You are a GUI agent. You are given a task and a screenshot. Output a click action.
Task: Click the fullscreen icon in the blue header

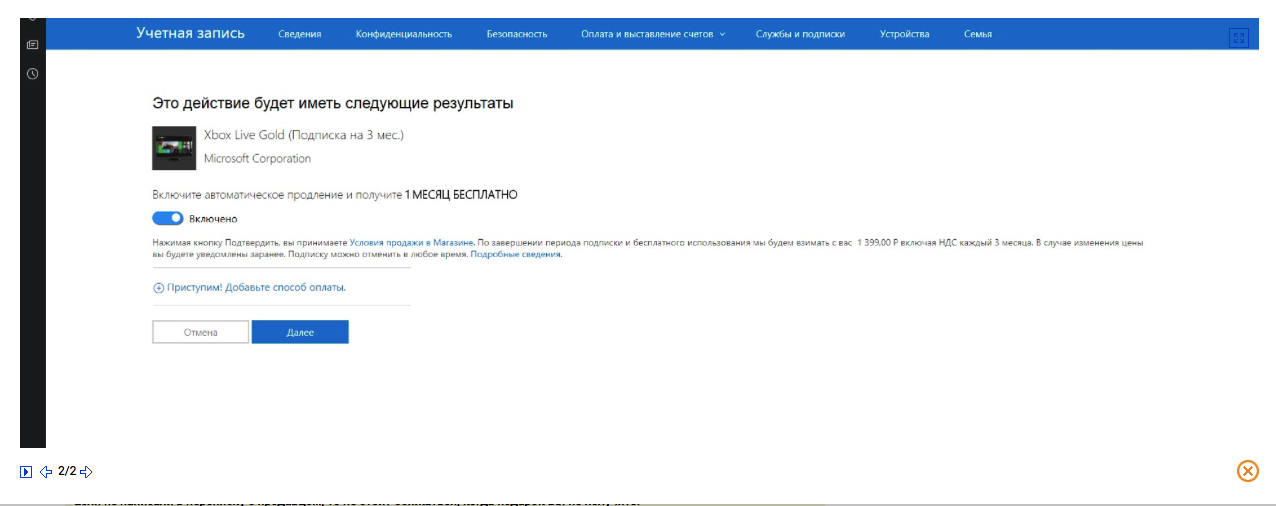click(x=1239, y=37)
